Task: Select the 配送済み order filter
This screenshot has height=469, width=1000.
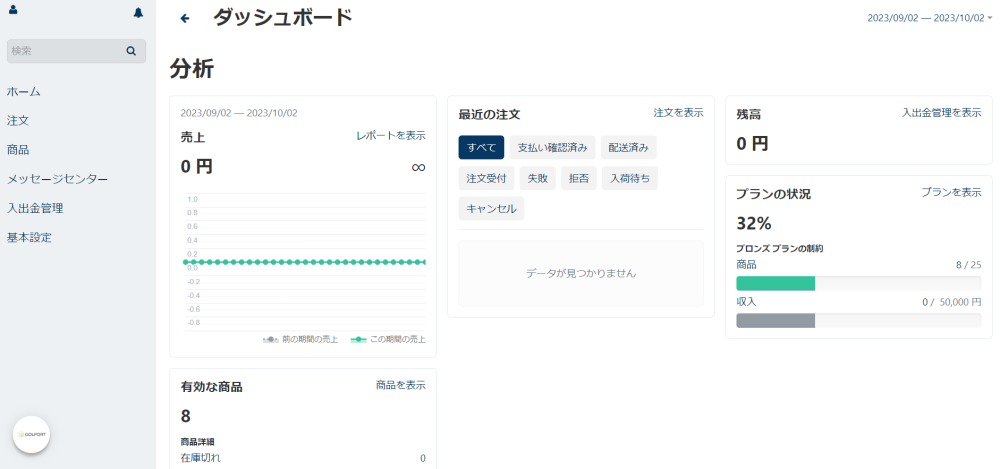Action: point(628,147)
